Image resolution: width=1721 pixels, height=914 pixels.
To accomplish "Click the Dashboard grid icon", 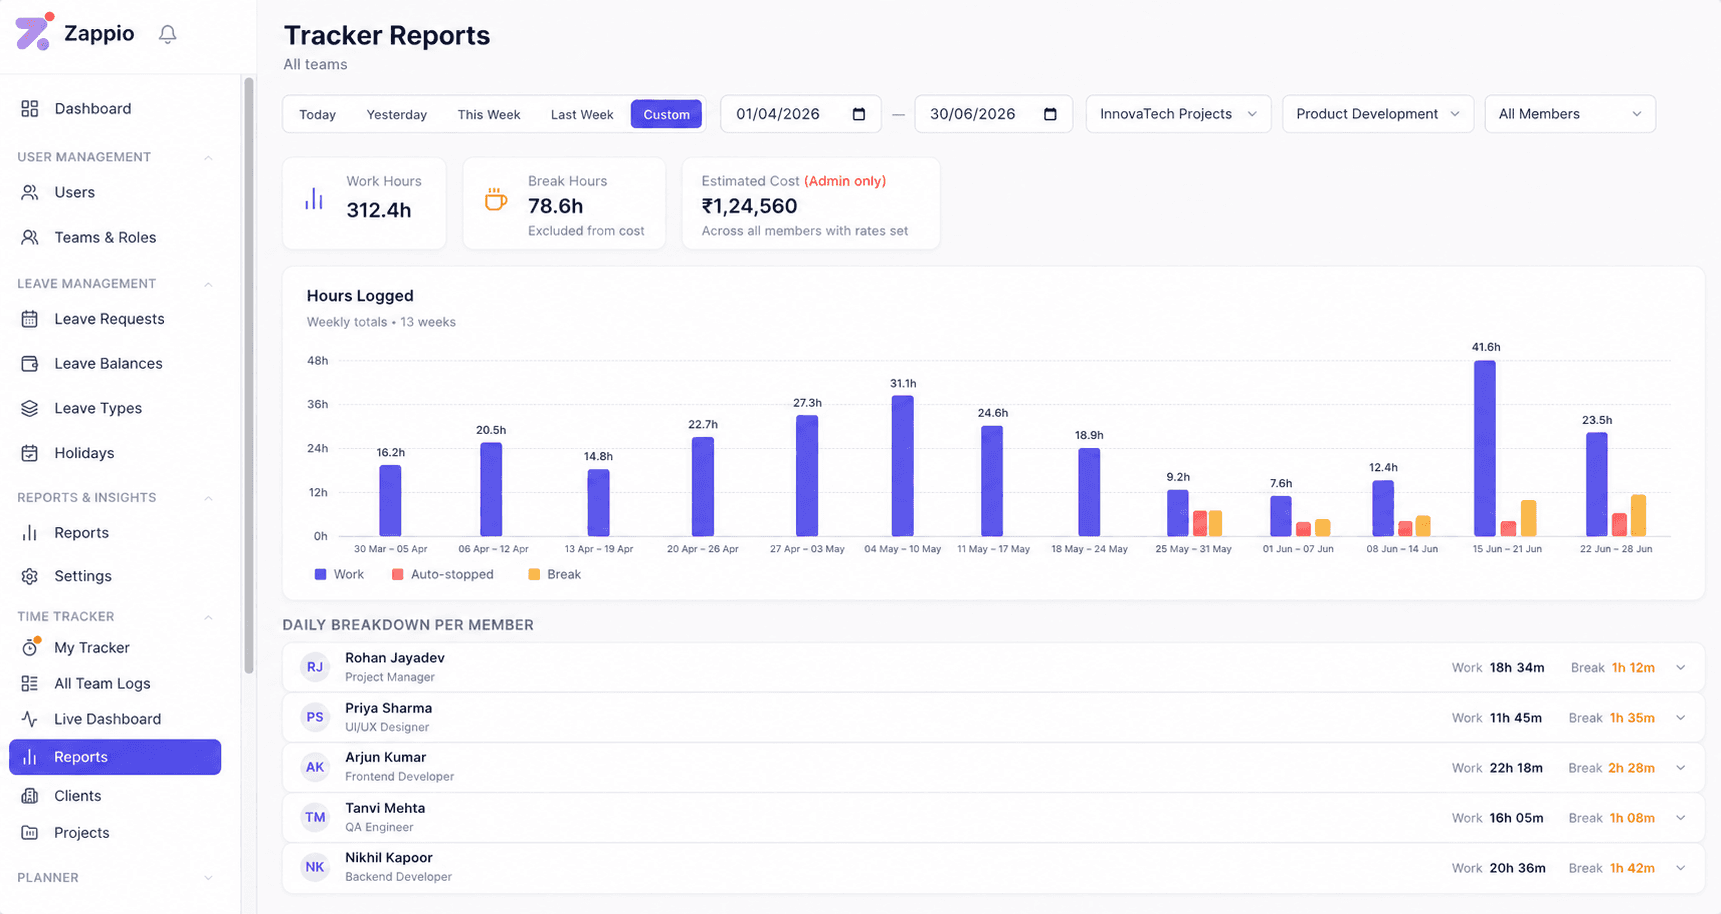I will [x=30, y=108].
